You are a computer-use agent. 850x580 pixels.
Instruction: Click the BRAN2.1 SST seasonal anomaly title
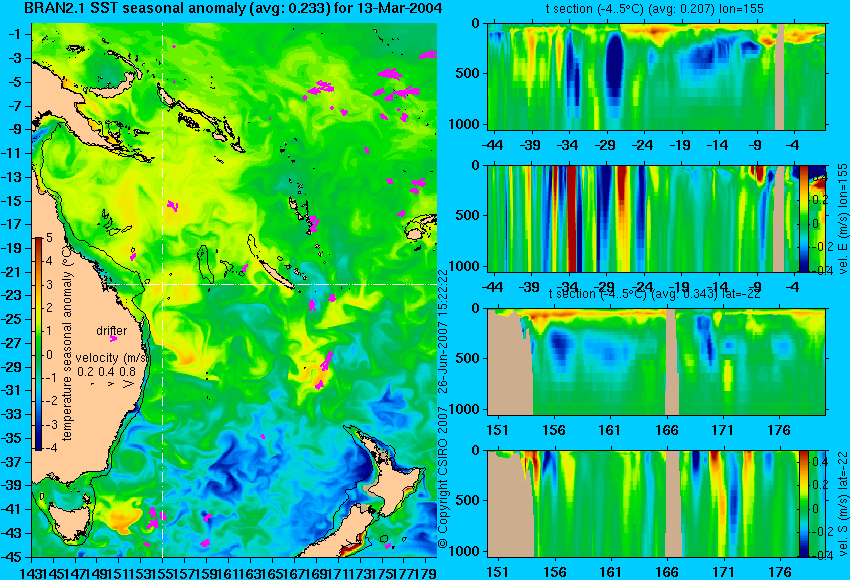(233, 8)
